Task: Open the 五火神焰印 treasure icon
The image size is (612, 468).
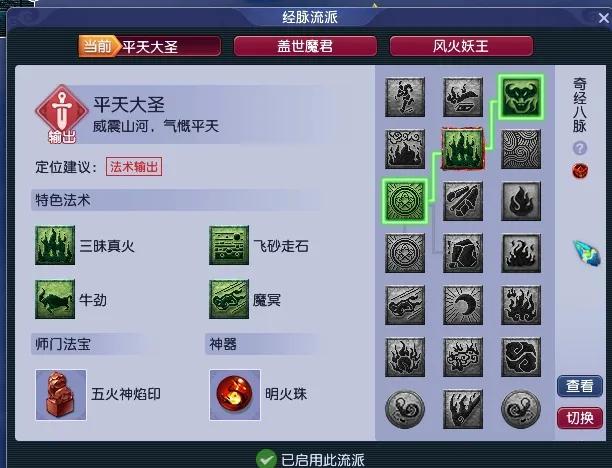Action: 61,395
